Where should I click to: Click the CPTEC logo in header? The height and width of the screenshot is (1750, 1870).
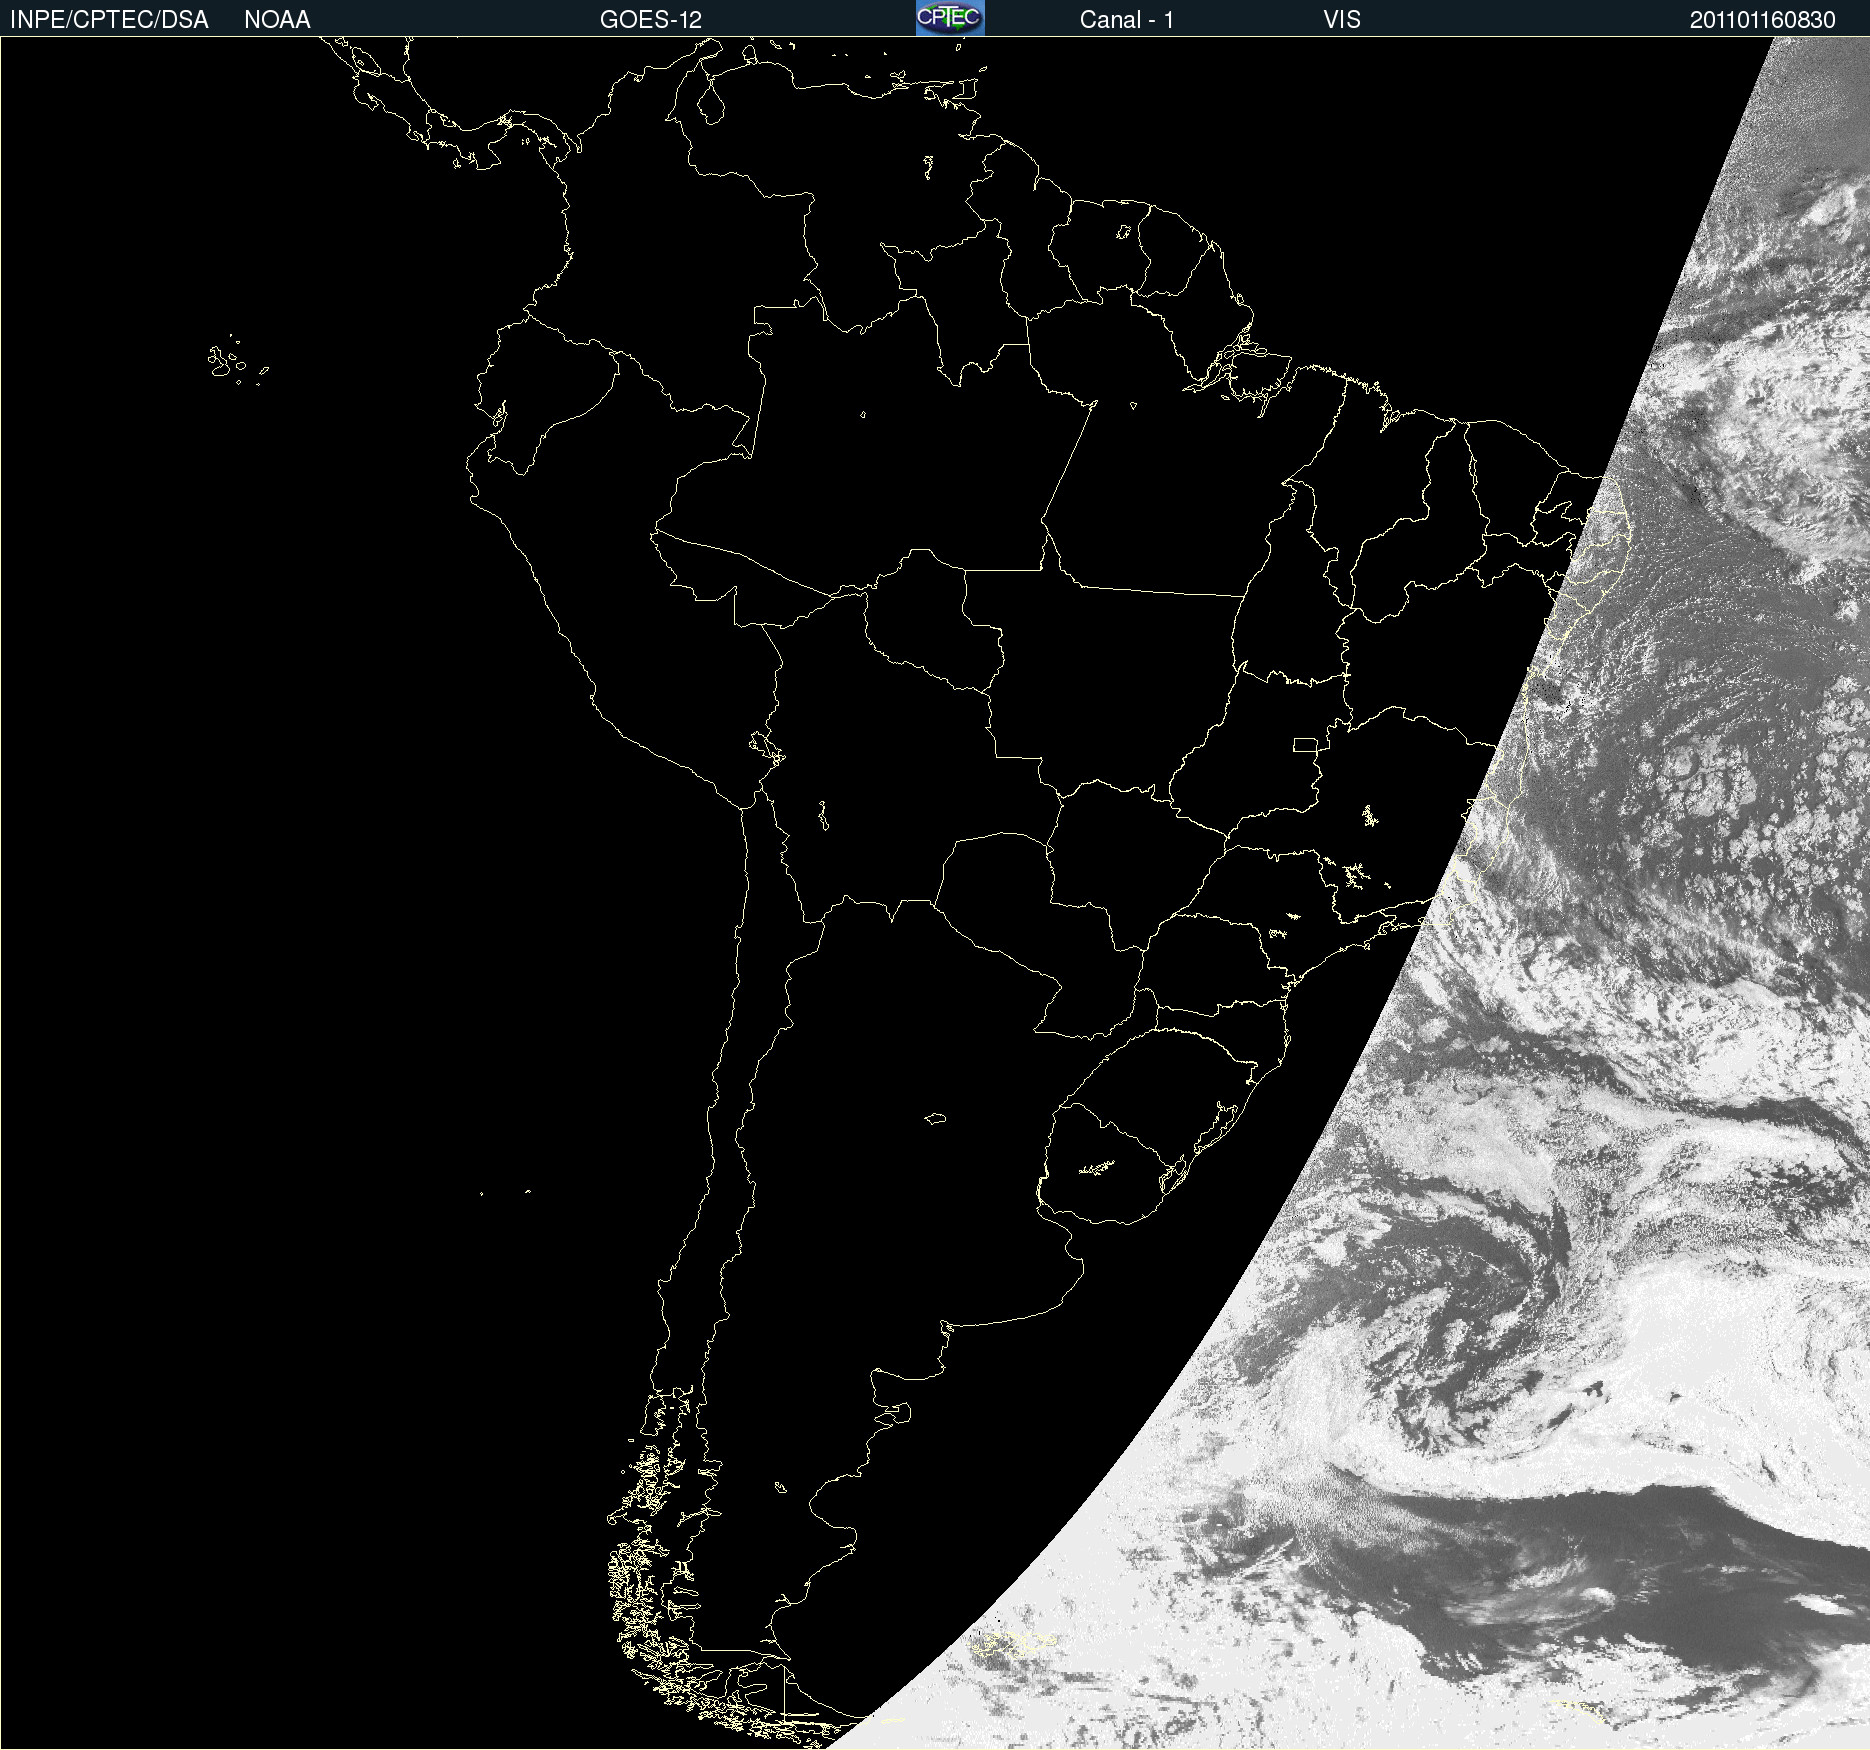coord(950,18)
